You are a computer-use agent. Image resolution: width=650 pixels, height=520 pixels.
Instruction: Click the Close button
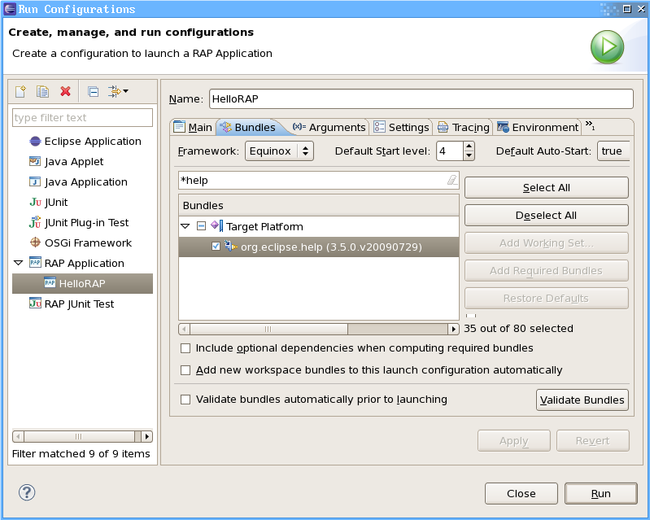(521, 493)
